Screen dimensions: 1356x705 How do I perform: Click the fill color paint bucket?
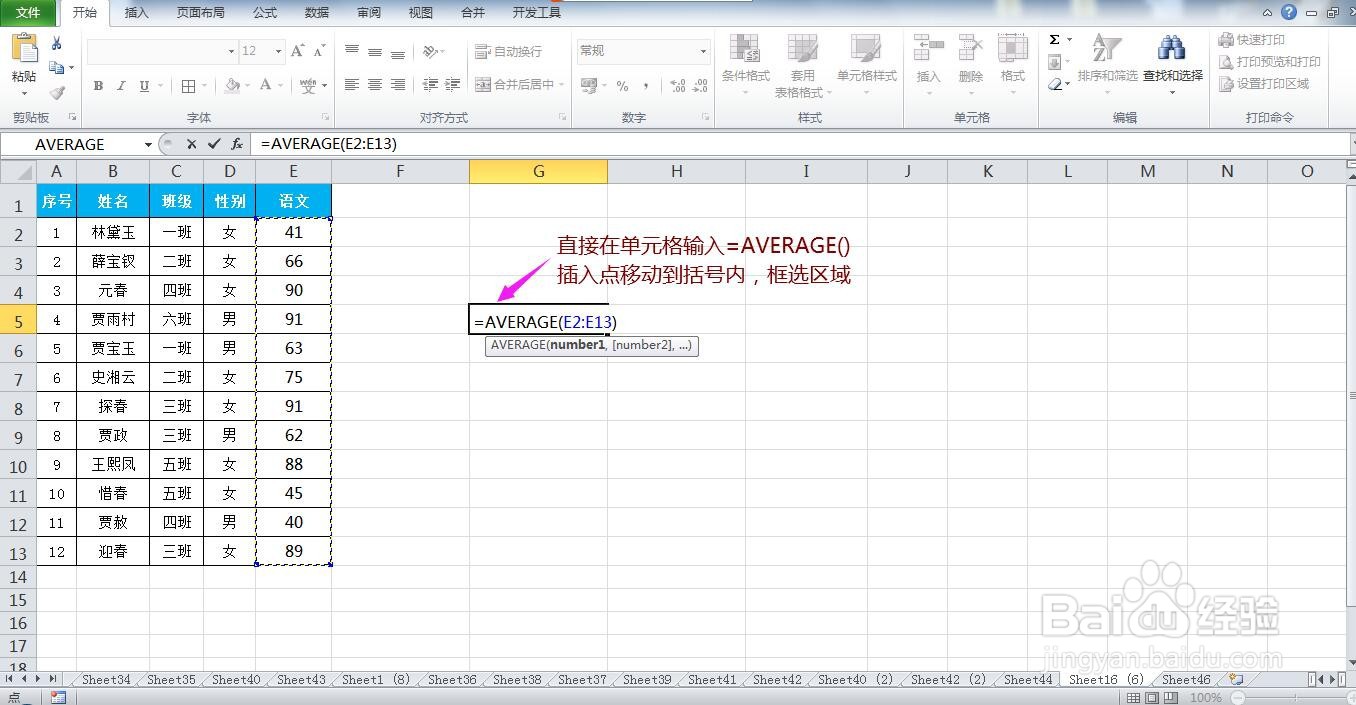click(x=232, y=86)
